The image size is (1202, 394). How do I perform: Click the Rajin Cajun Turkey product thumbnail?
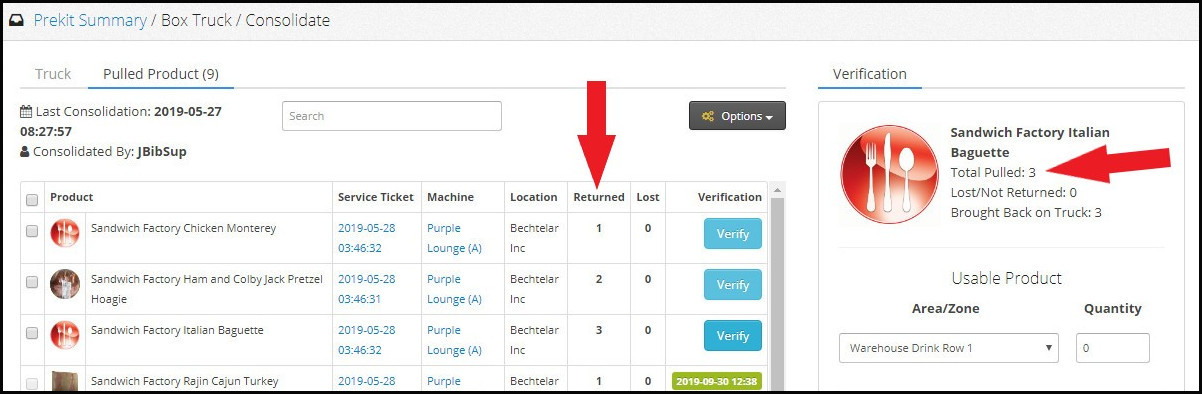pyautogui.click(x=65, y=381)
